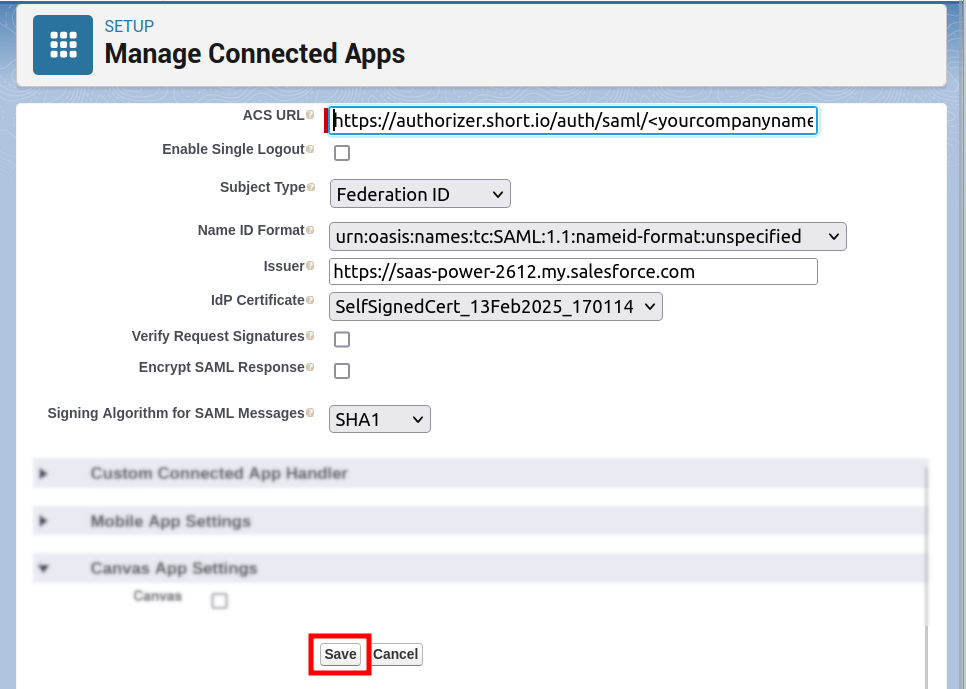Open the Signing Algorithm SHA1 dropdown
The width and height of the screenshot is (966, 689).
(379, 420)
